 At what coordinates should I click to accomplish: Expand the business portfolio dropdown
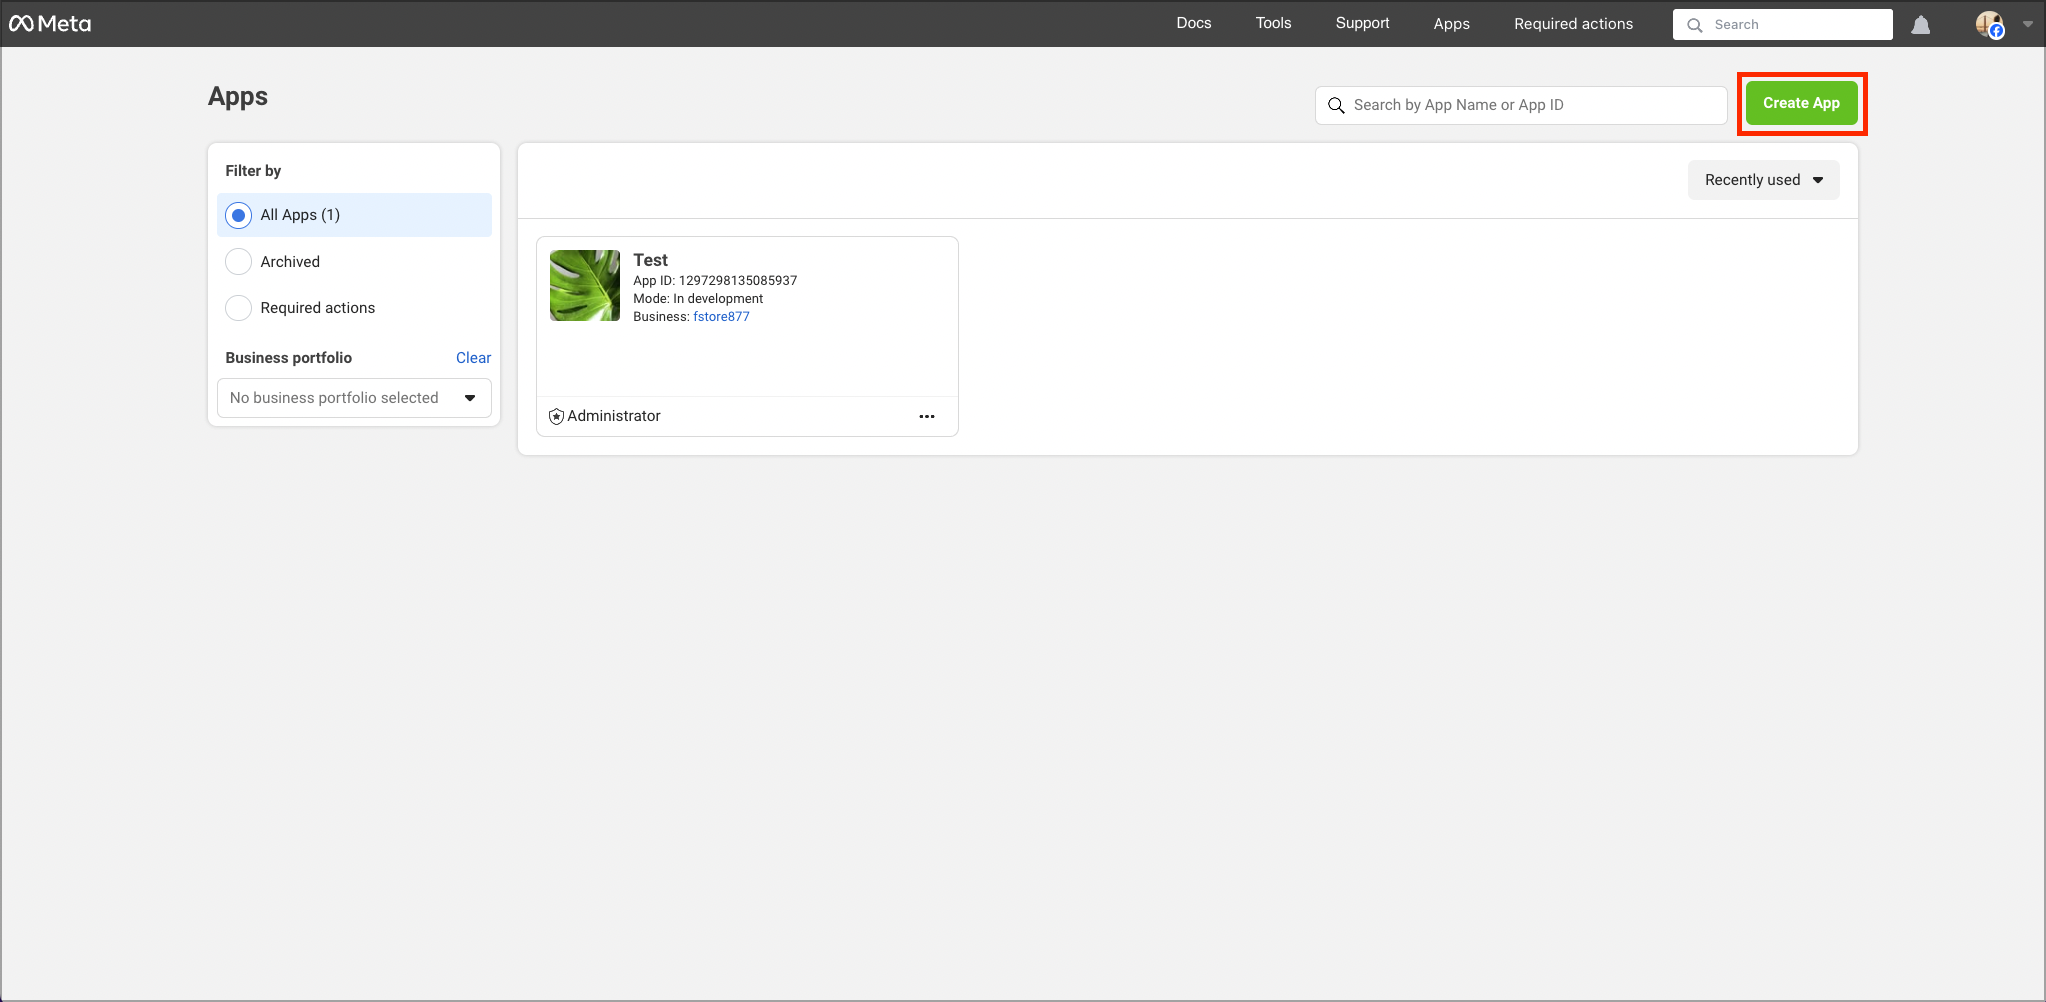(x=354, y=398)
